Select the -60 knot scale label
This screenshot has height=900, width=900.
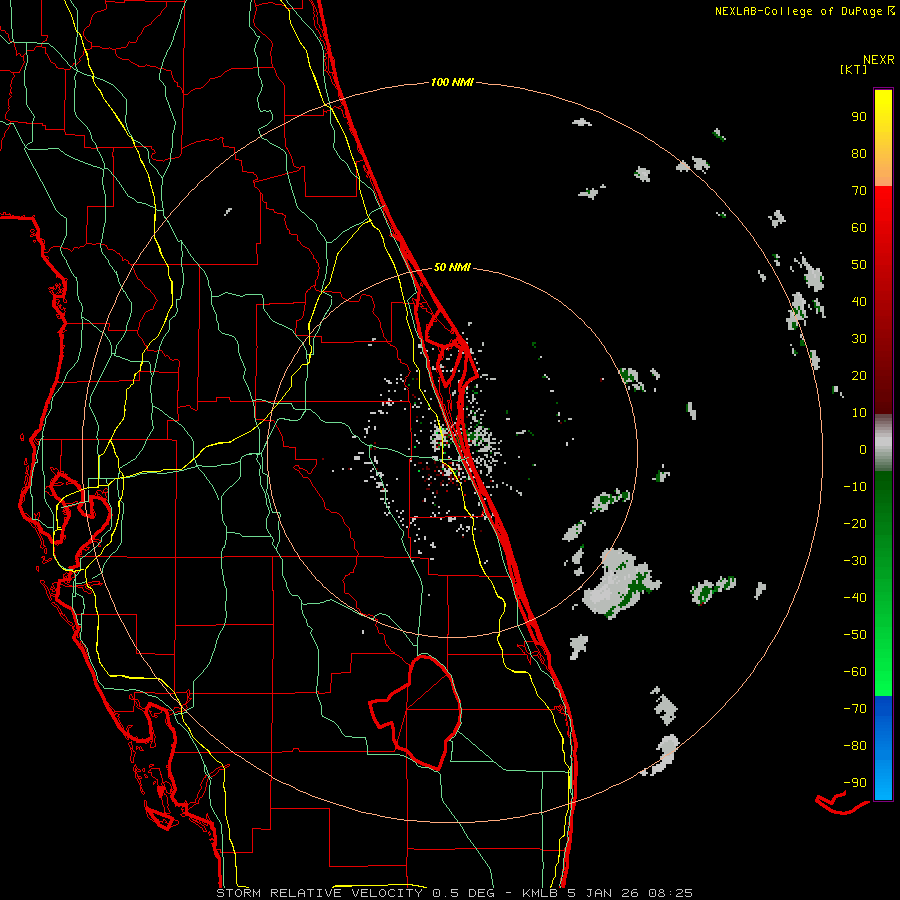tap(855, 672)
